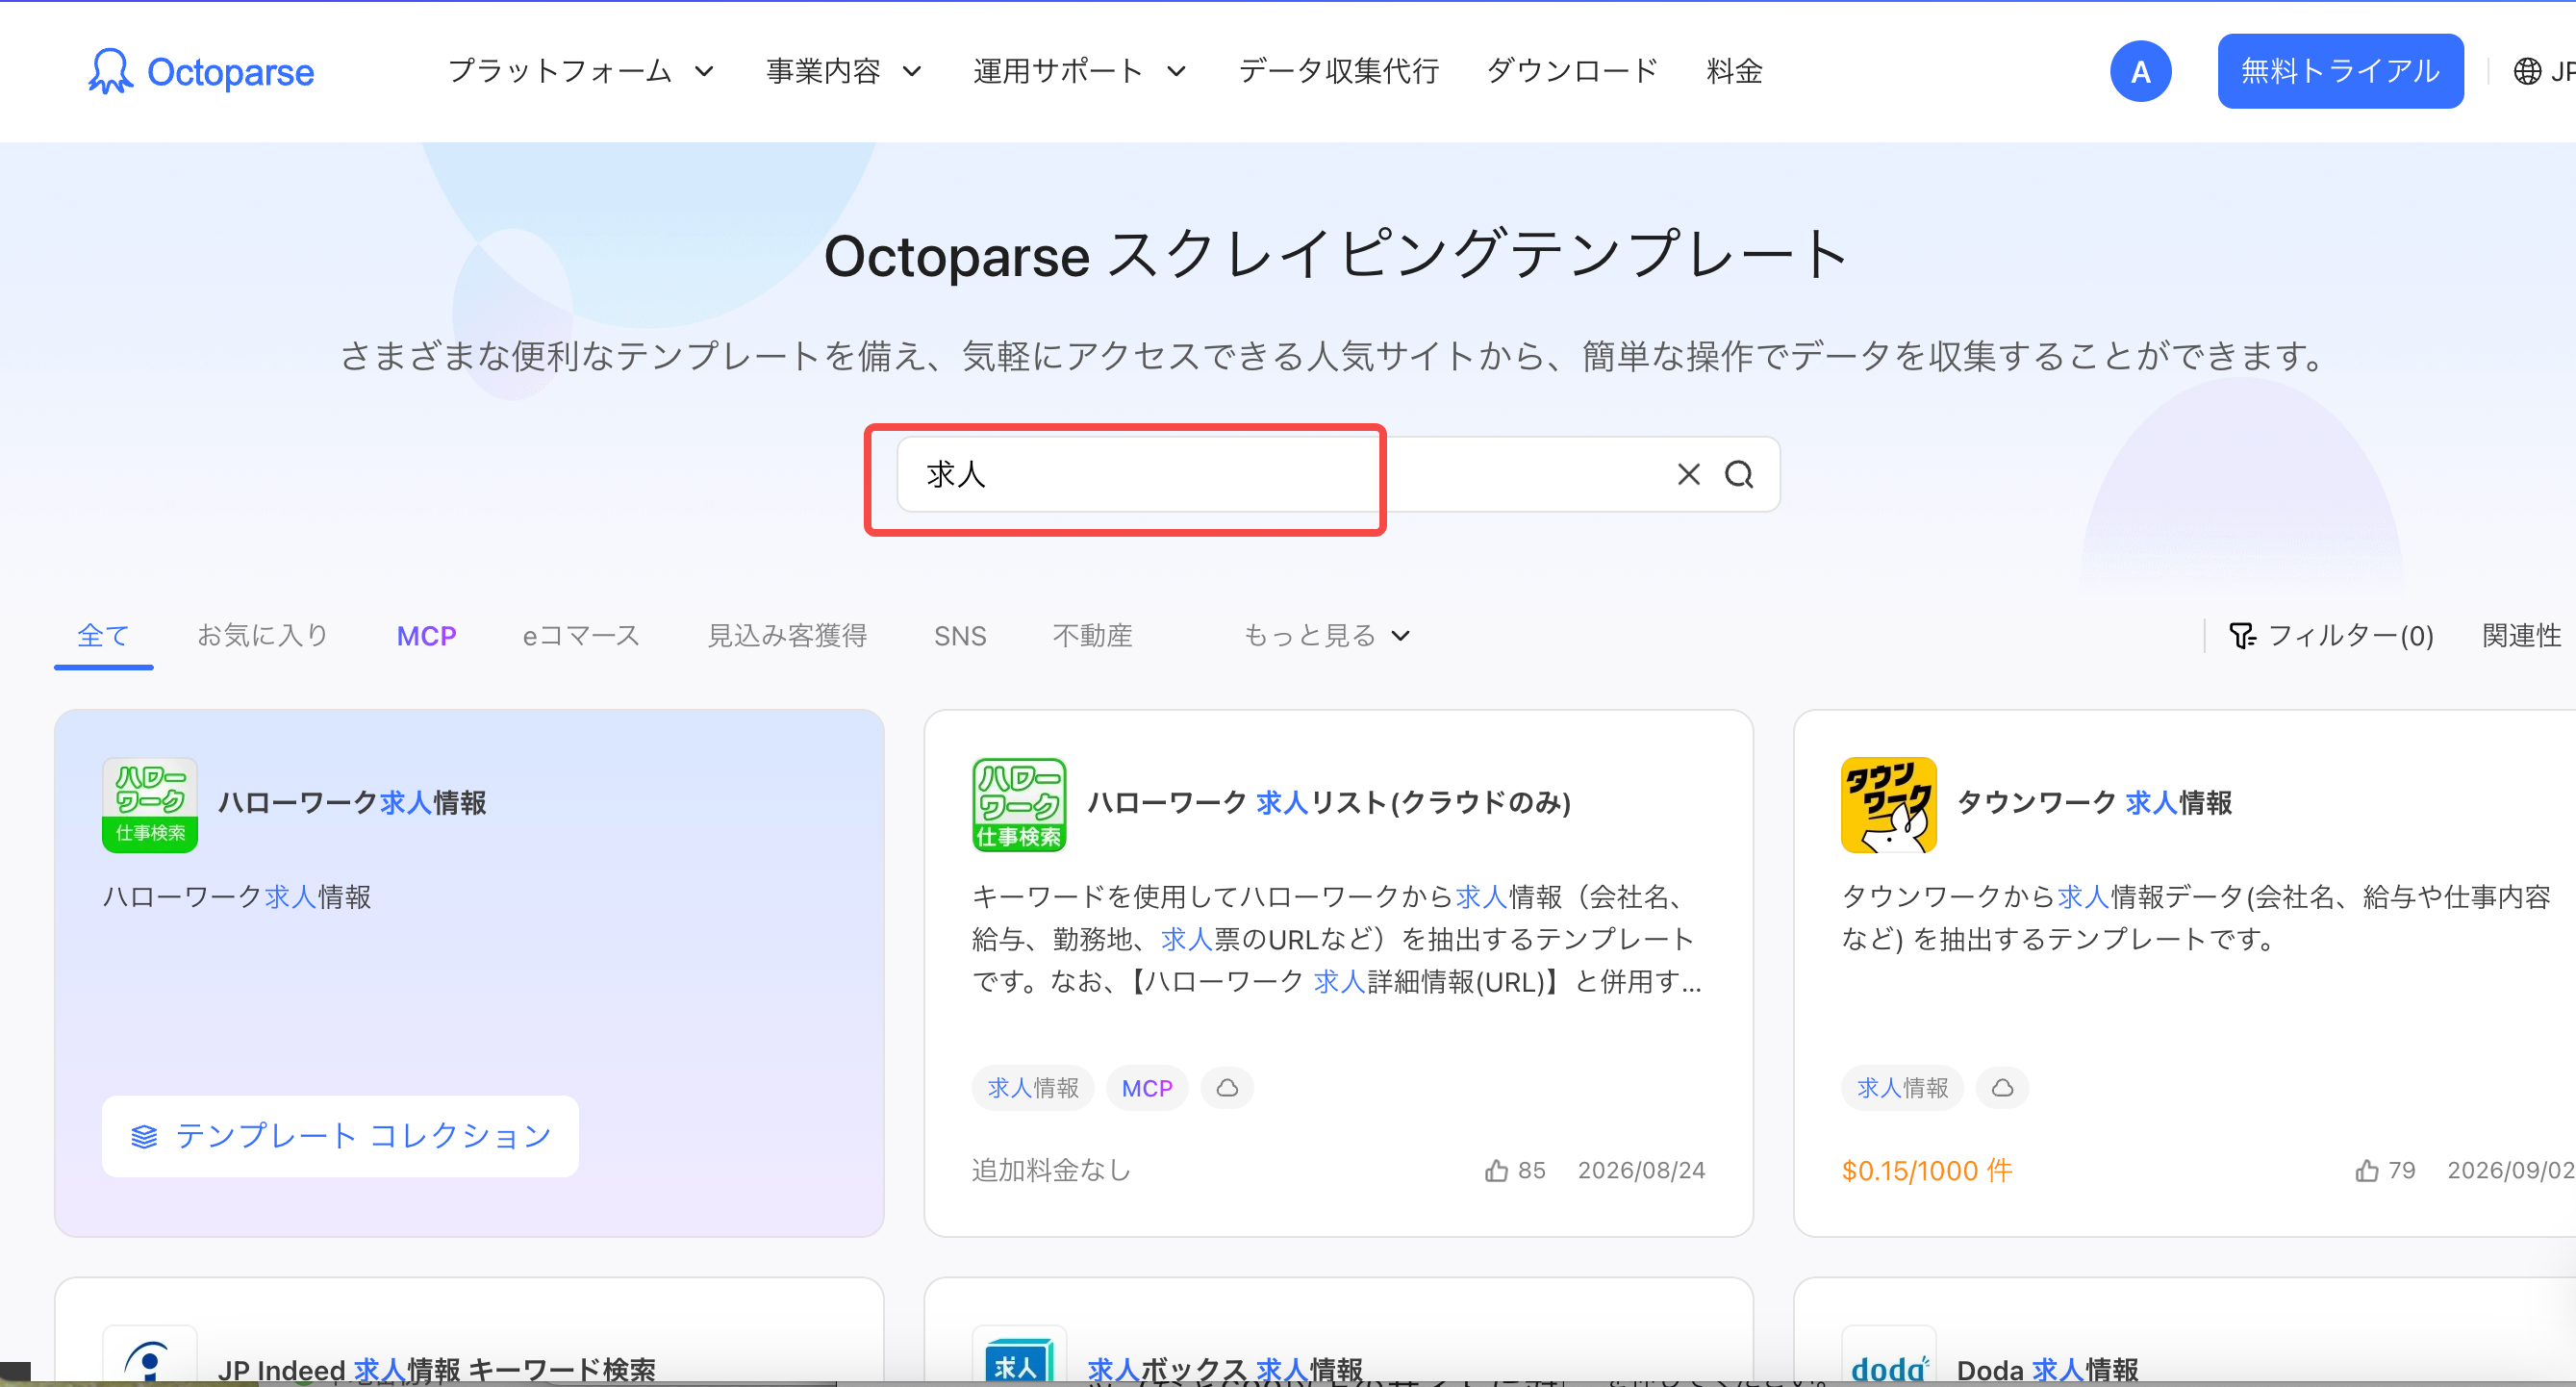Open フィルター(0) panel
The image size is (2576, 1387).
(2331, 635)
